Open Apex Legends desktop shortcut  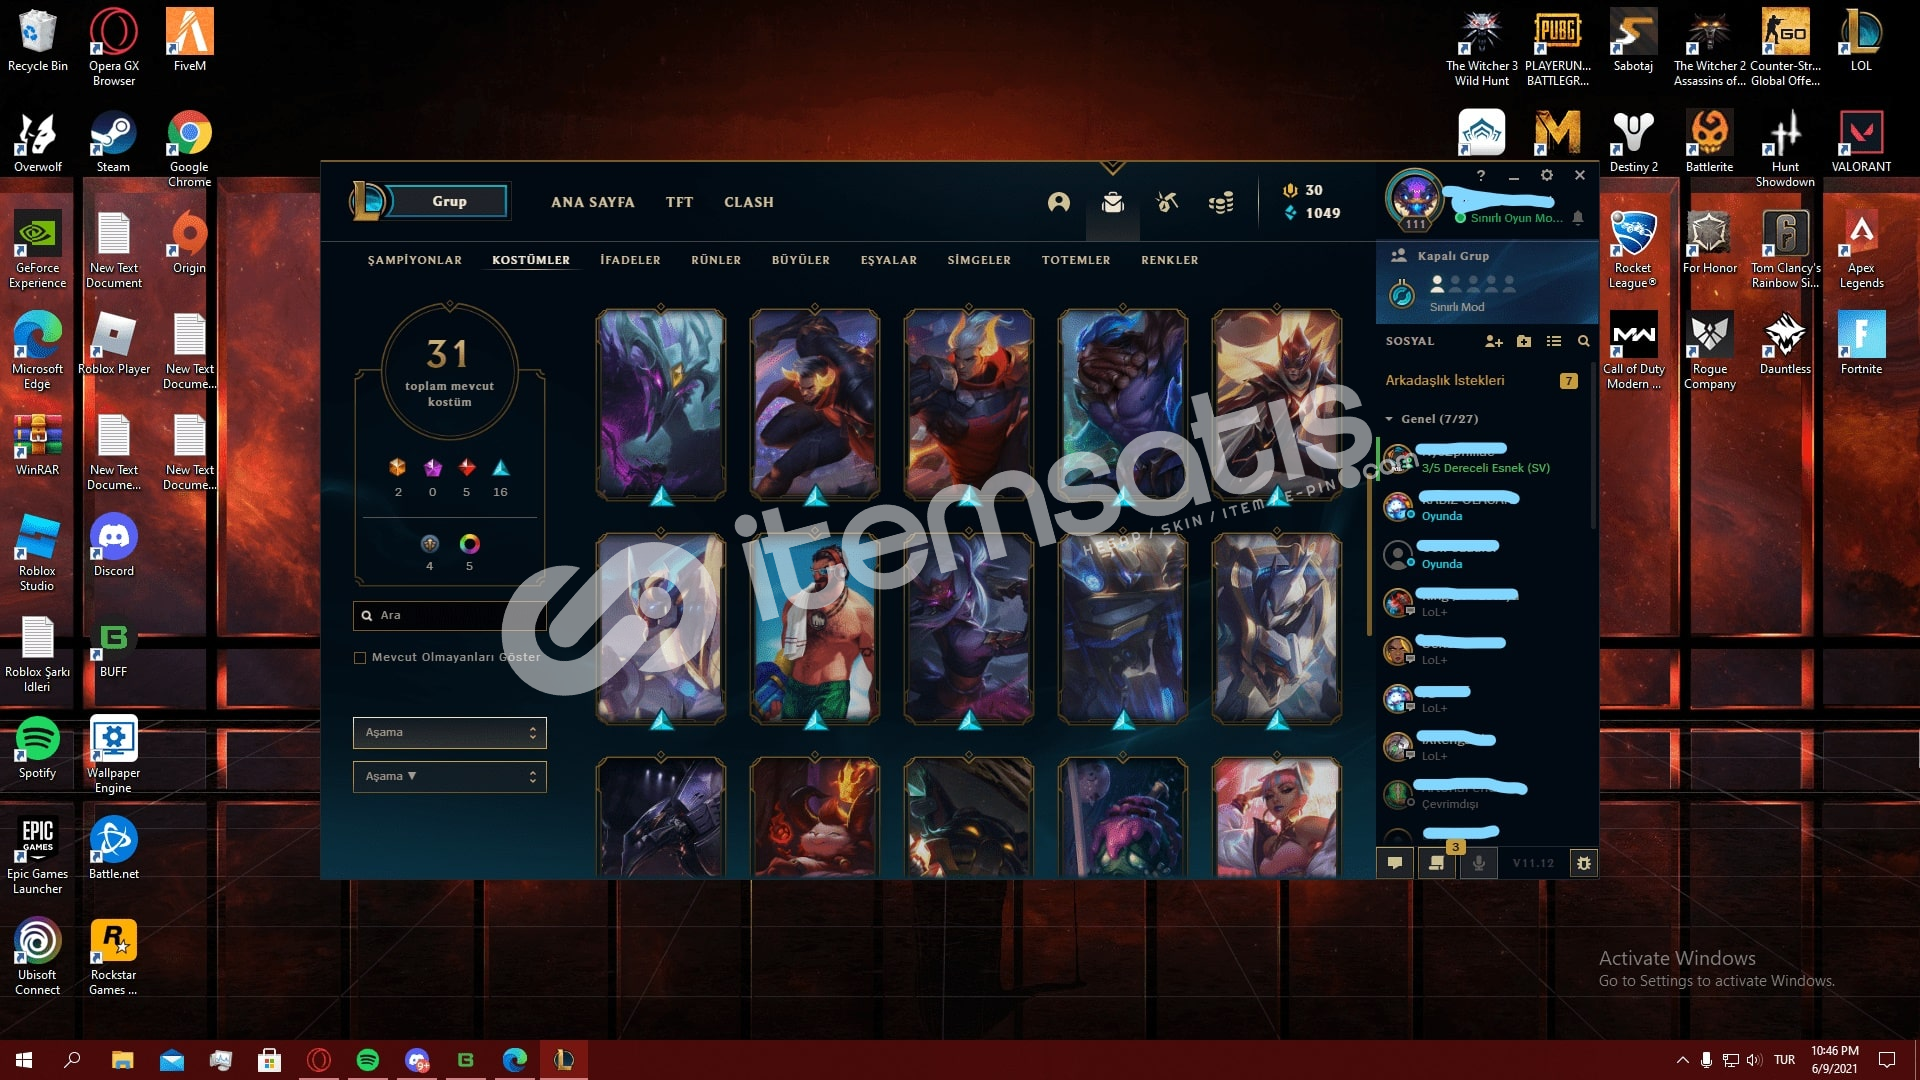point(1861,250)
